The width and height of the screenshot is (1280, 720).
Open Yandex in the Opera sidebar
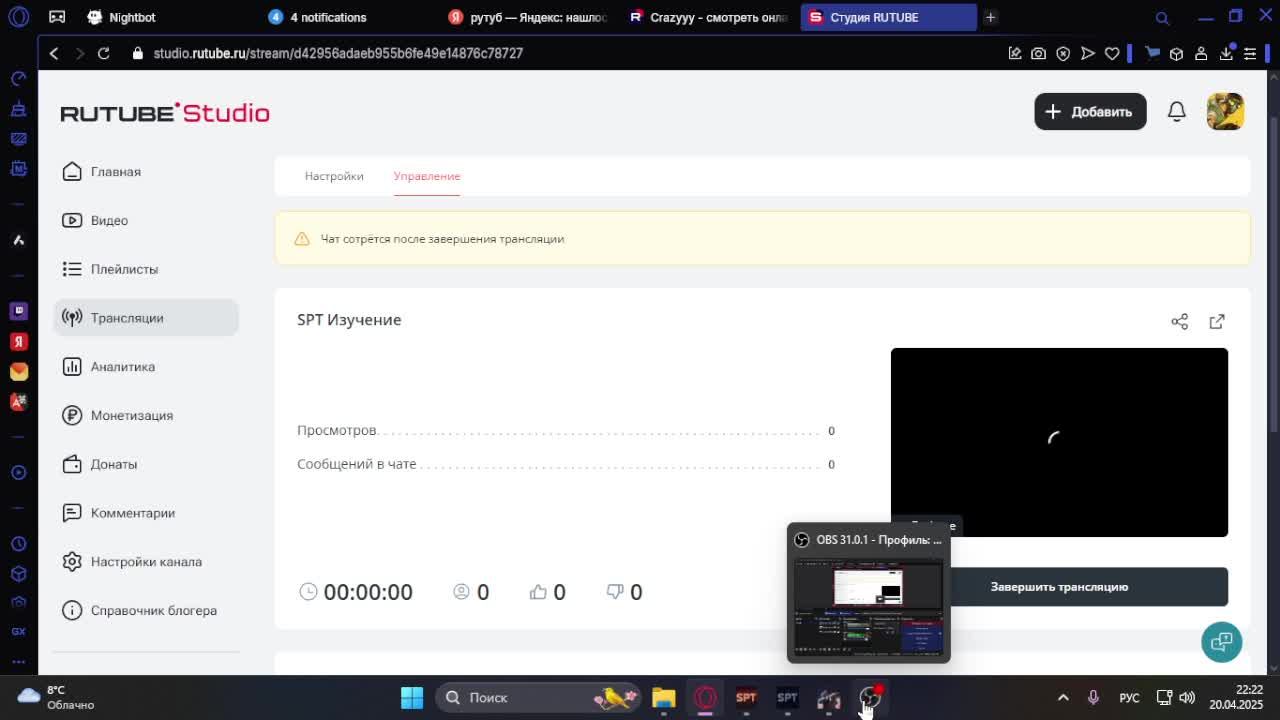(x=18, y=341)
